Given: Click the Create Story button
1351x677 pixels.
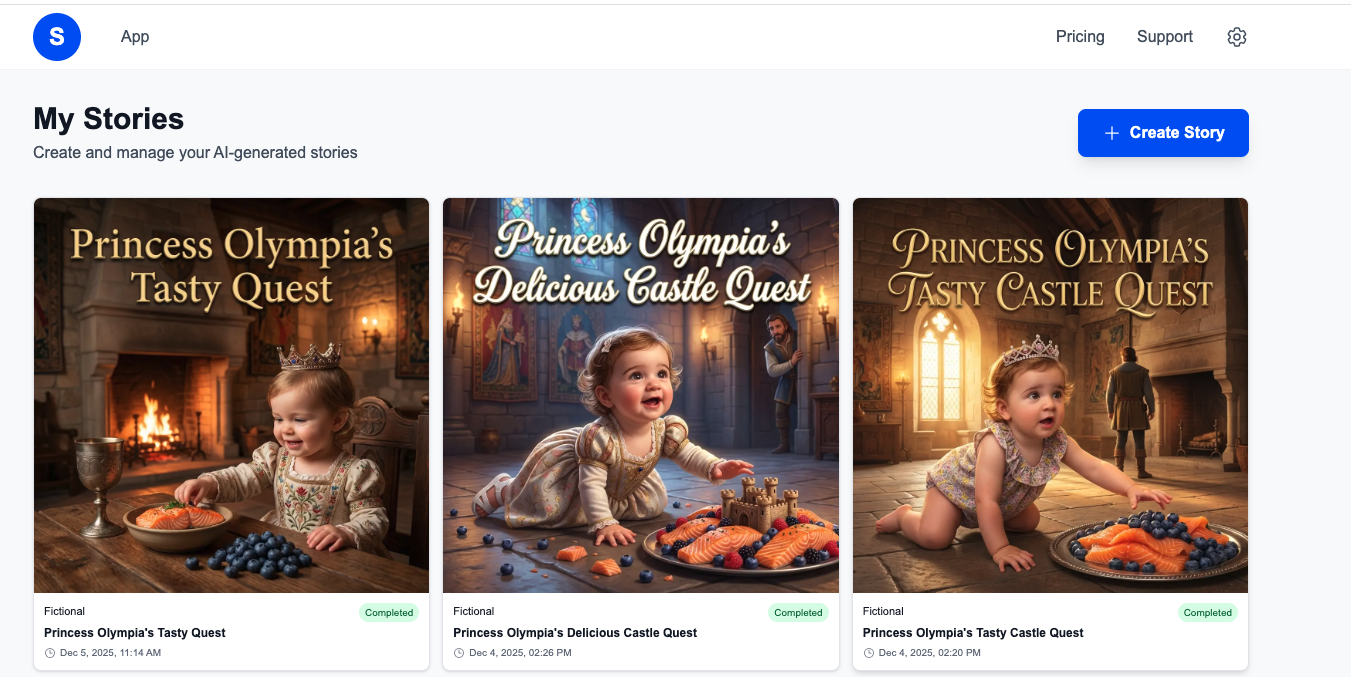Looking at the screenshot, I should [x=1163, y=132].
